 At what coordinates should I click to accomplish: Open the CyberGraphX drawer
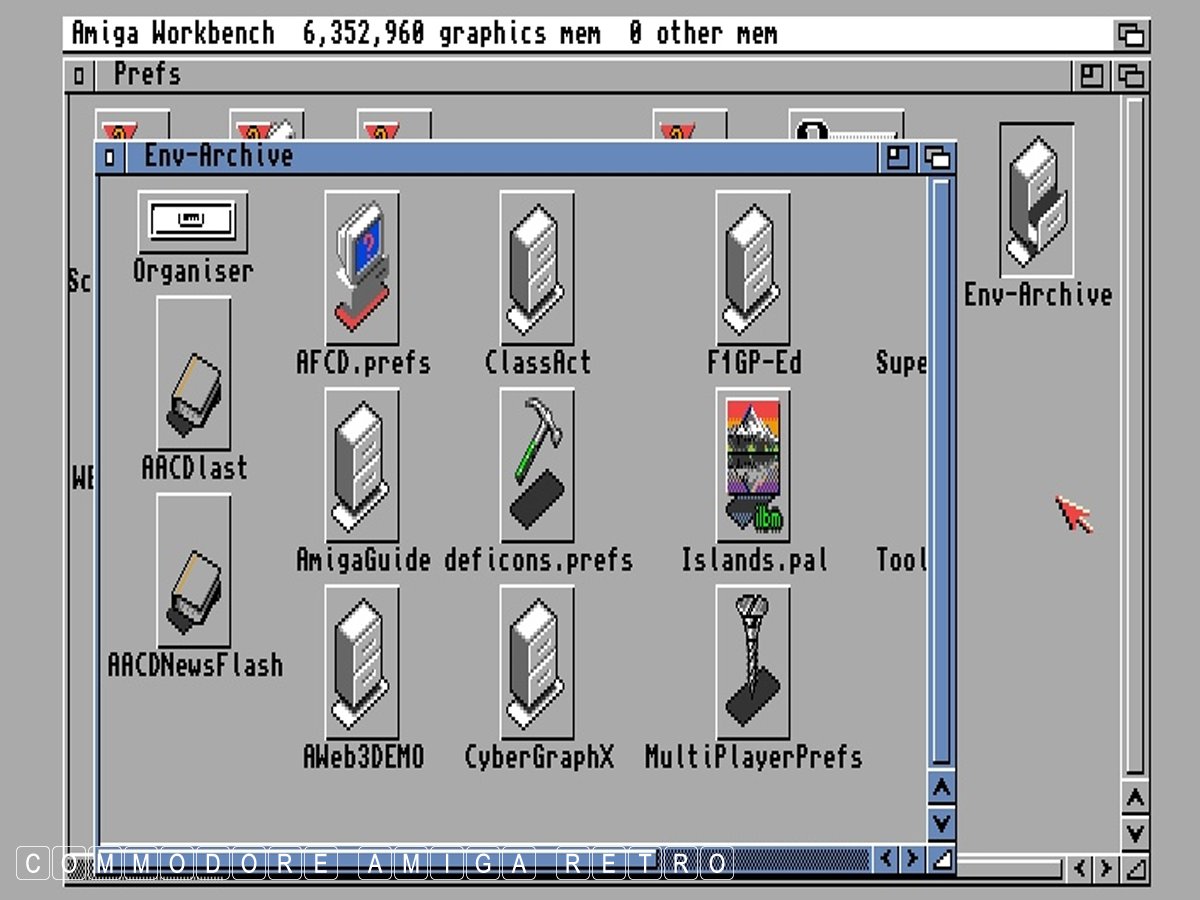tap(537, 661)
